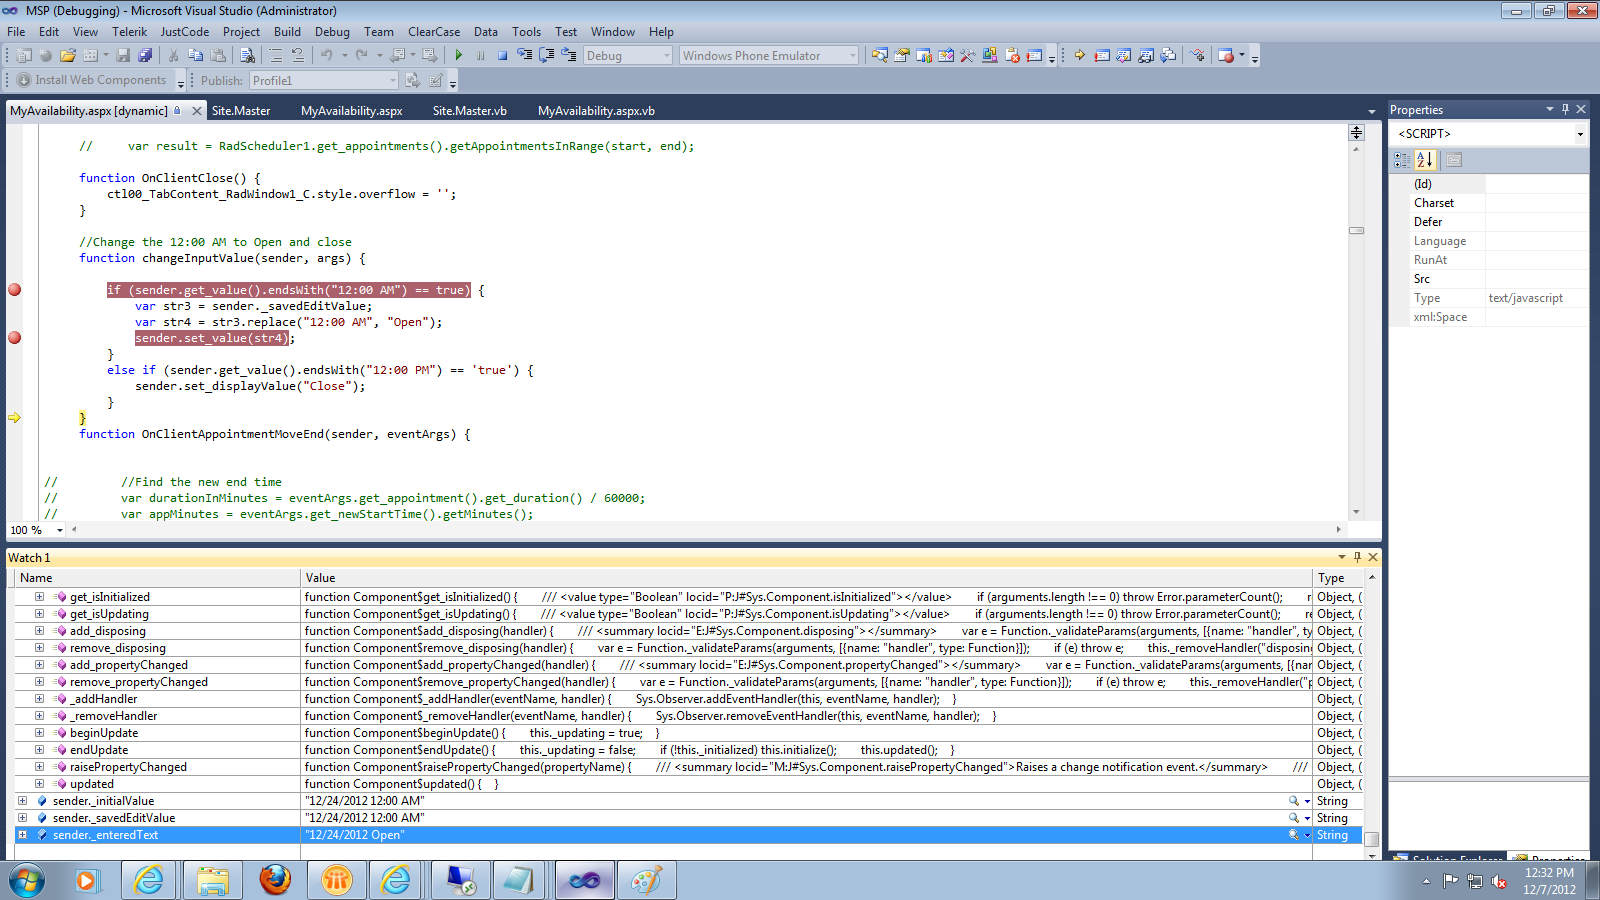Switch Properties to Categorized view
The height and width of the screenshot is (900, 1600).
(1402, 160)
